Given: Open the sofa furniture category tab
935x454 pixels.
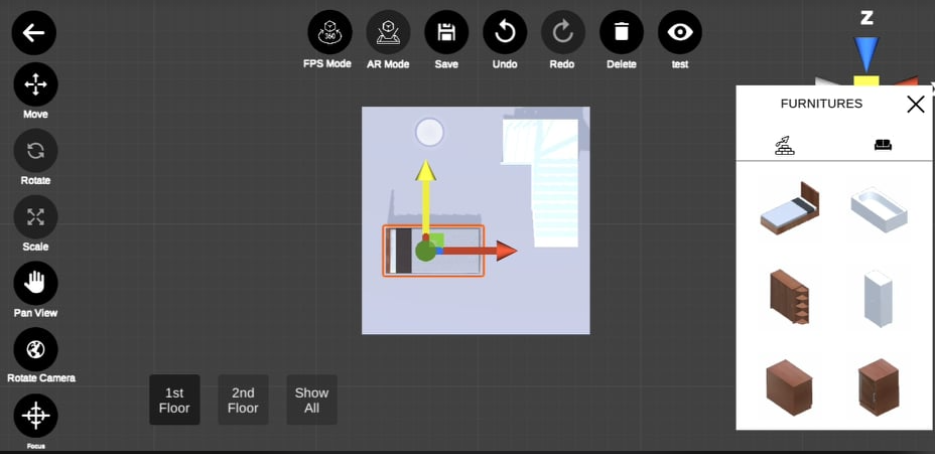Looking at the screenshot, I should [882, 145].
